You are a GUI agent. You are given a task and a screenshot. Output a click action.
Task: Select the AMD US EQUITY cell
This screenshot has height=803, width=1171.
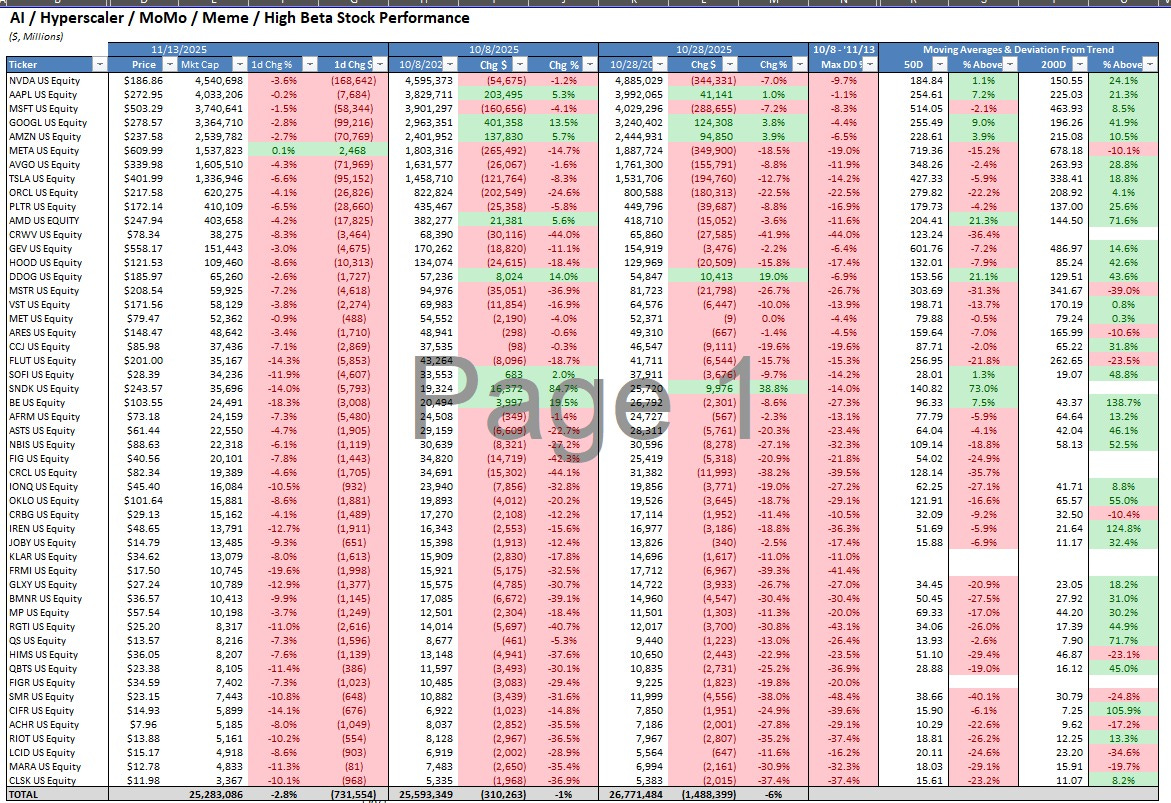pyautogui.click(x=58, y=220)
